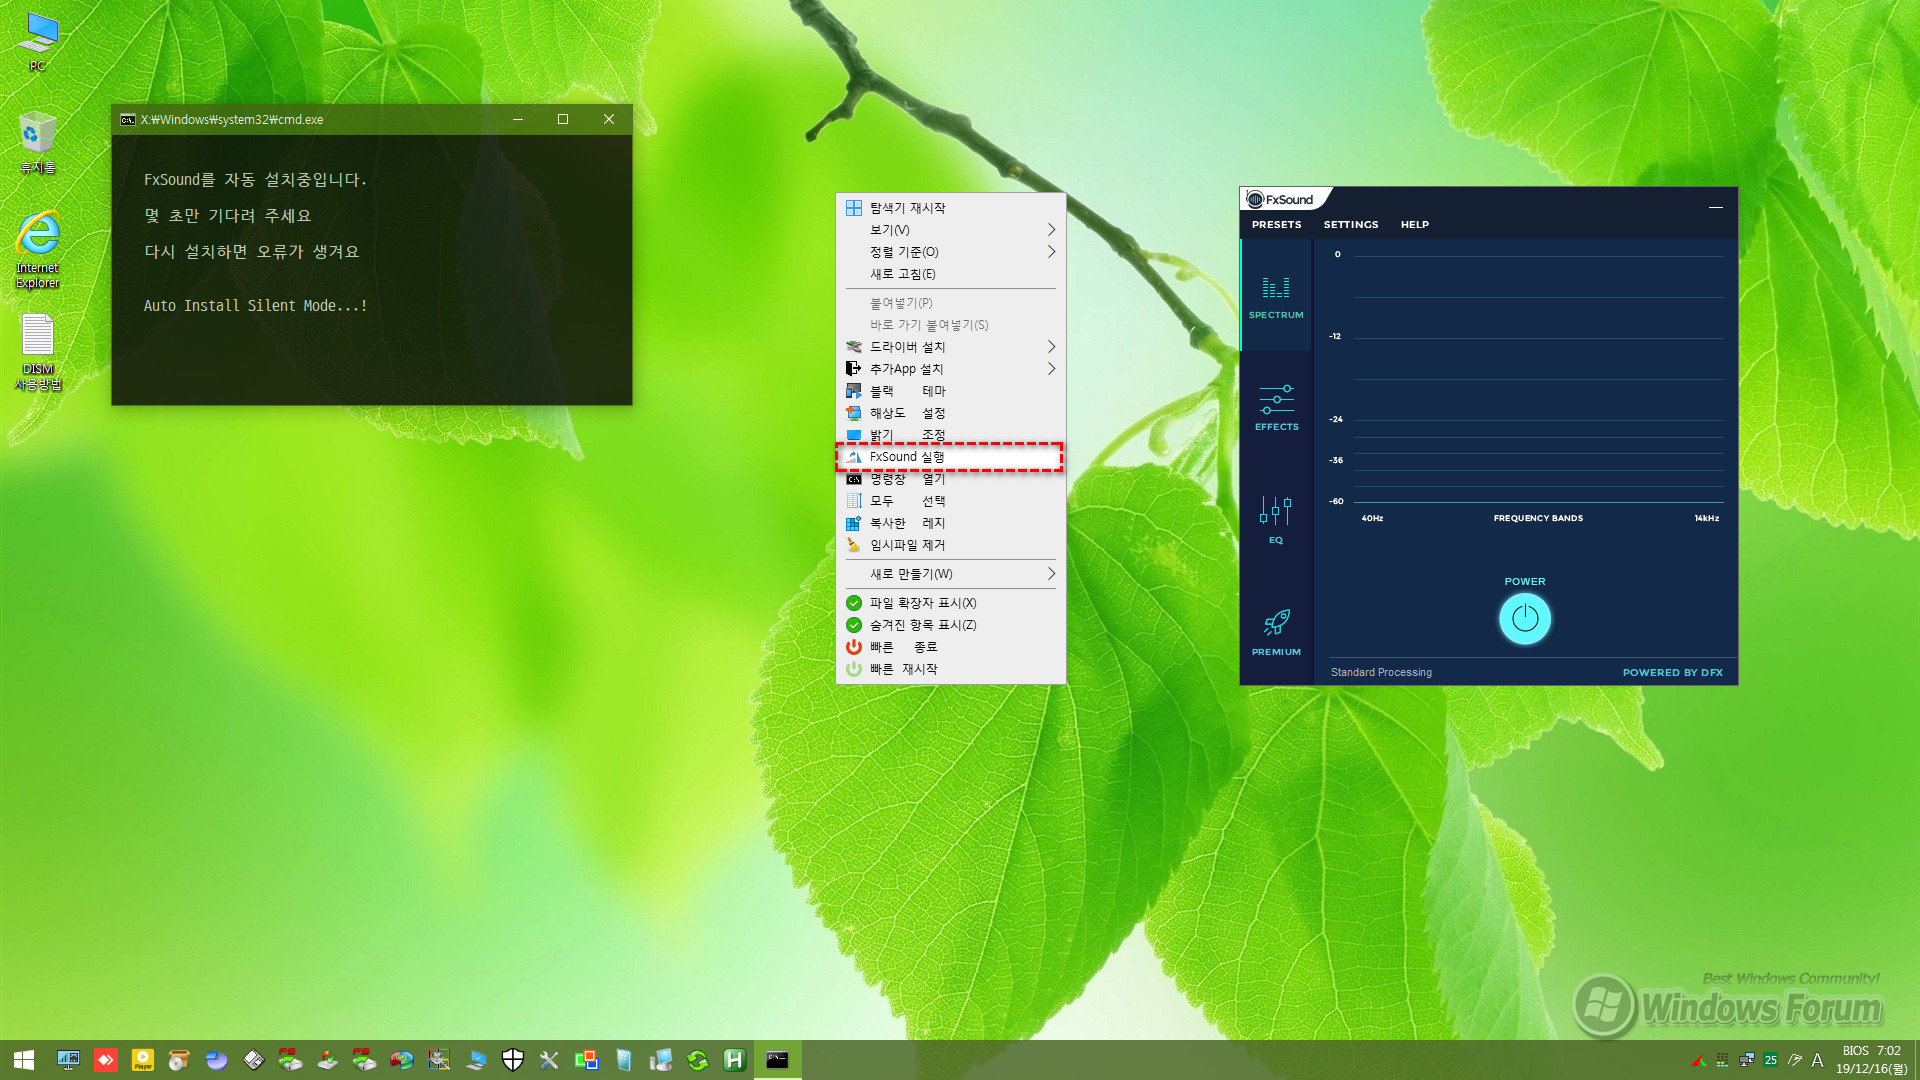The height and width of the screenshot is (1080, 1920).
Task: Click the cmd.exe window title bar icon
Action: click(128, 120)
